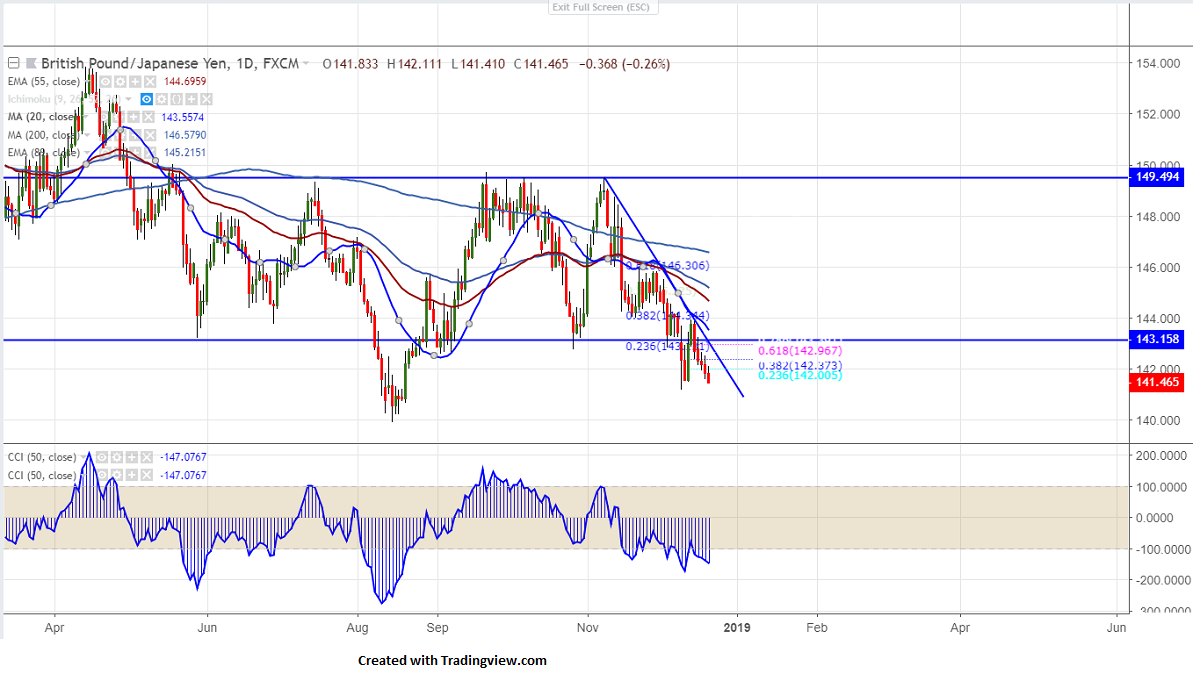This screenshot has height=683, width=1193.
Task: Click the open value O141.833
Action: [350, 64]
